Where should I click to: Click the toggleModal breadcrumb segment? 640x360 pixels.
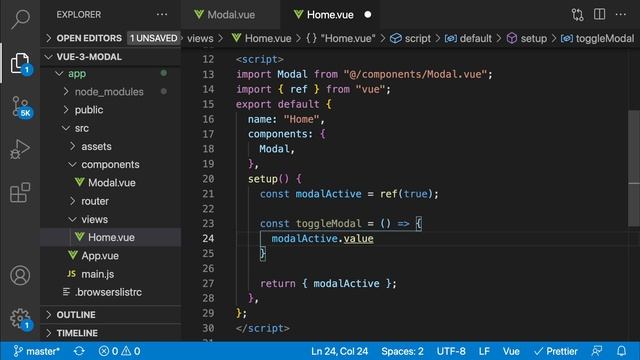click(x=598, y=38)
